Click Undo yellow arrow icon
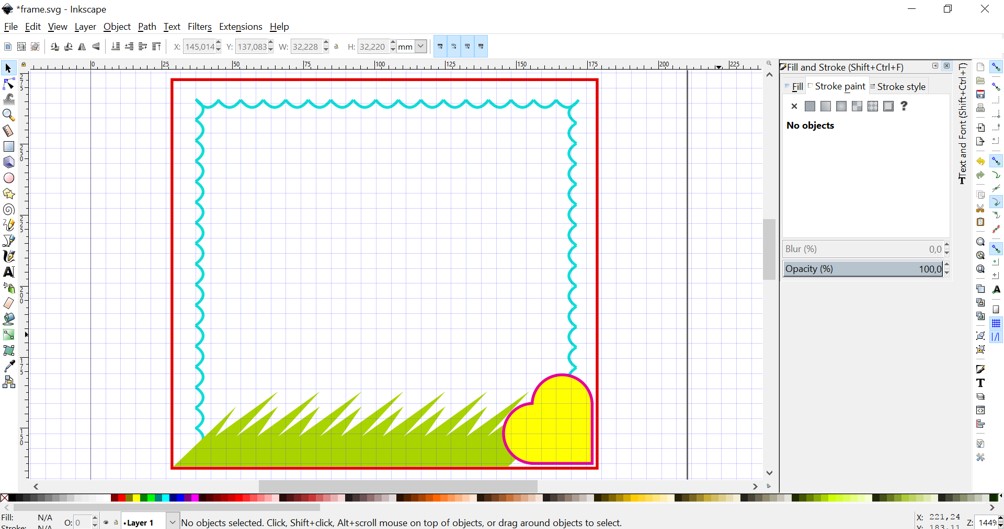 980,161
